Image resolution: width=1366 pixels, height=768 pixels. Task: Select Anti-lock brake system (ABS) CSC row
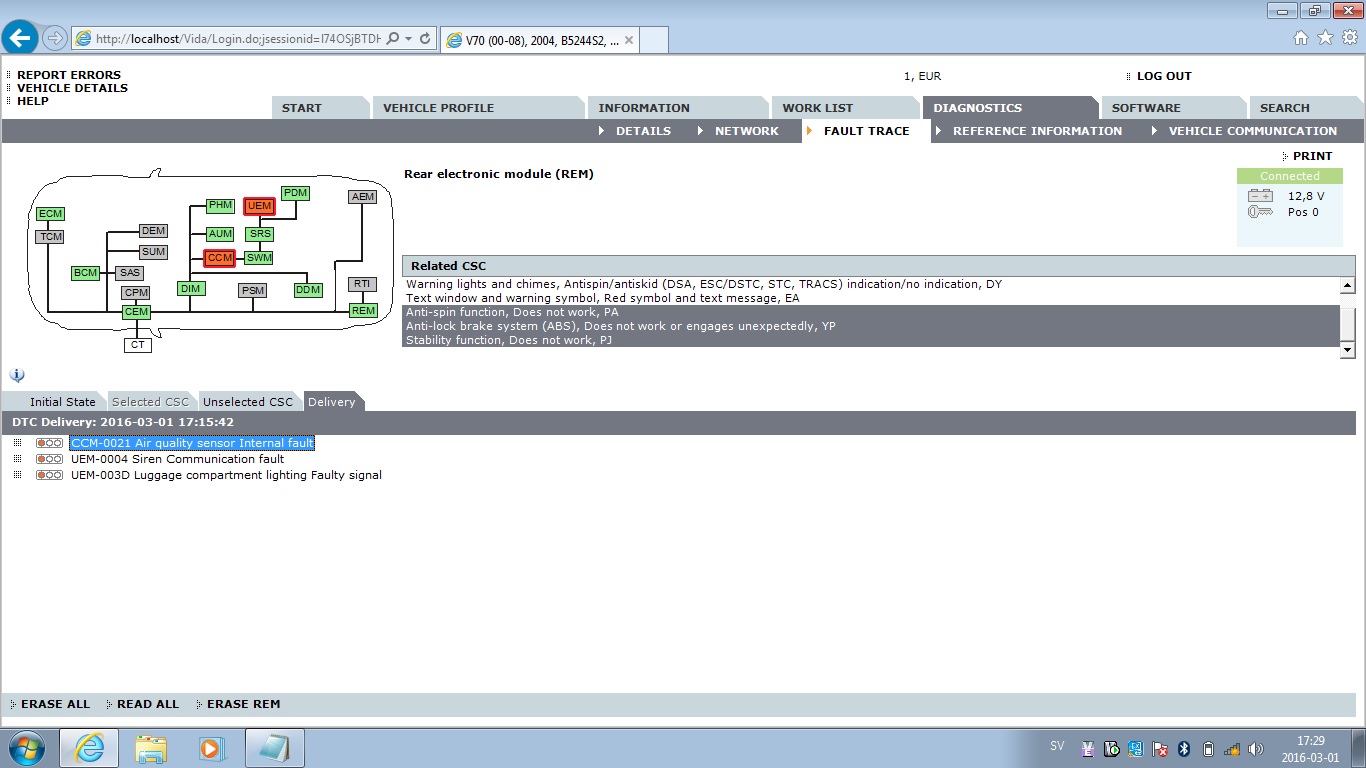pos(620,326)
